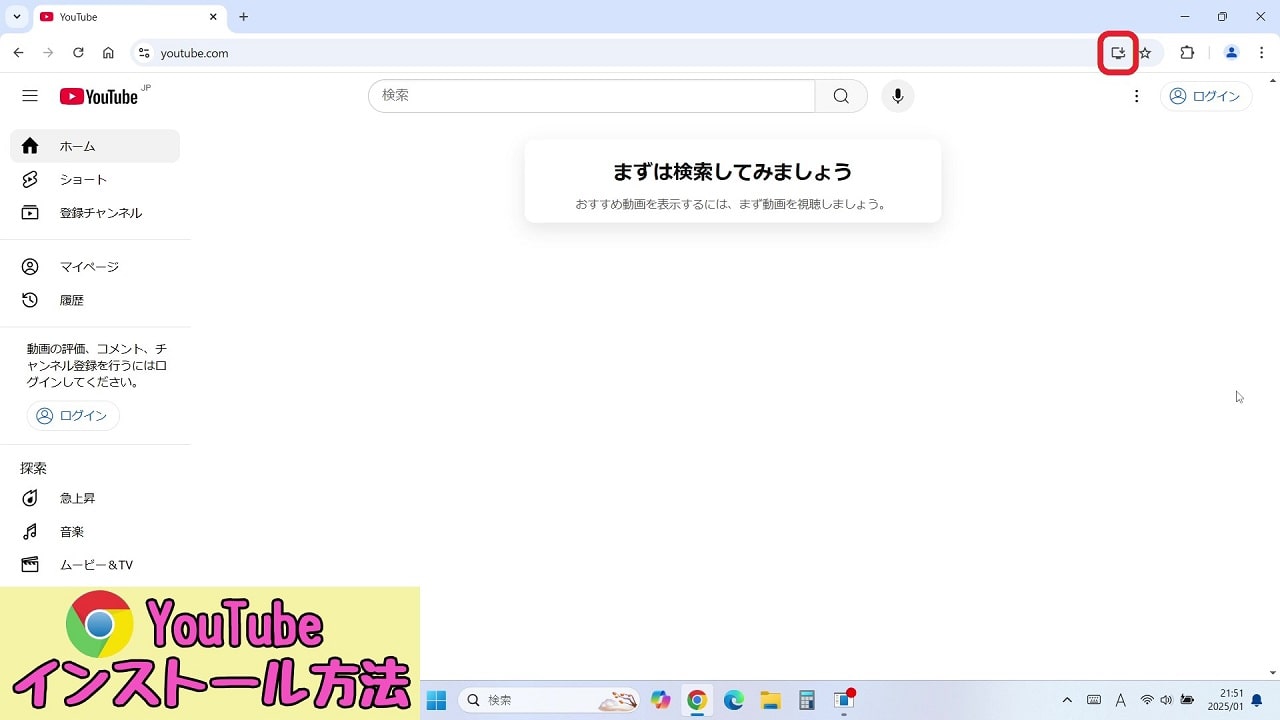Open マイページ in sidebar
Viewport: 1280px width, 720px height.
click(x=95, y=267)
